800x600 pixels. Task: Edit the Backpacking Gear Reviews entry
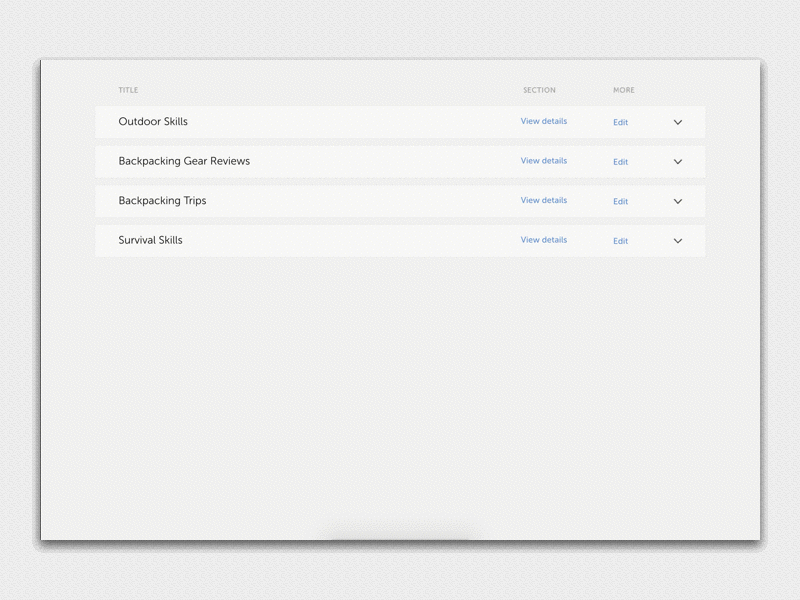[x=620, y=162]
